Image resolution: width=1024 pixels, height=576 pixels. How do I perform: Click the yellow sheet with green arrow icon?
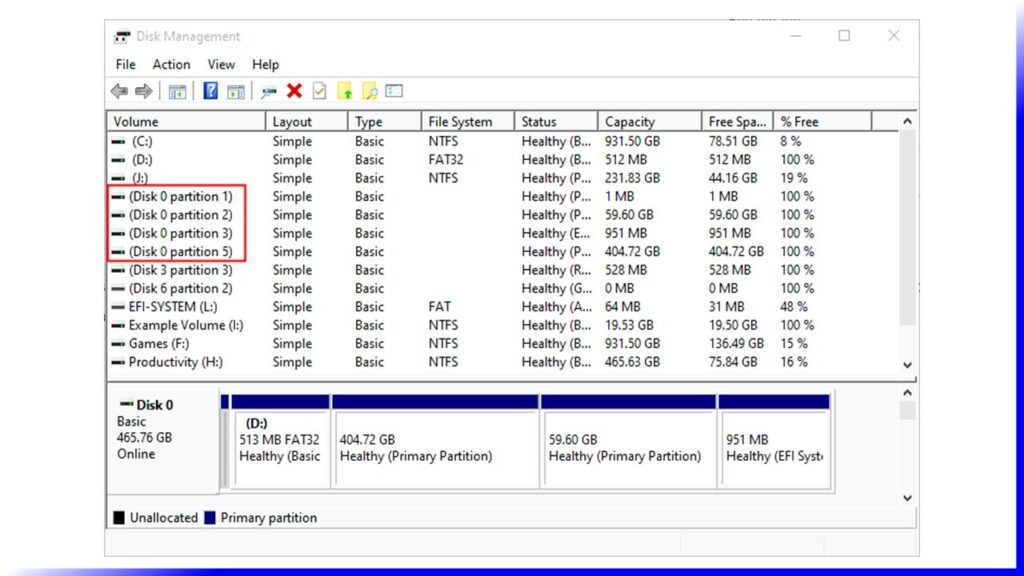[x=345, y=91]
